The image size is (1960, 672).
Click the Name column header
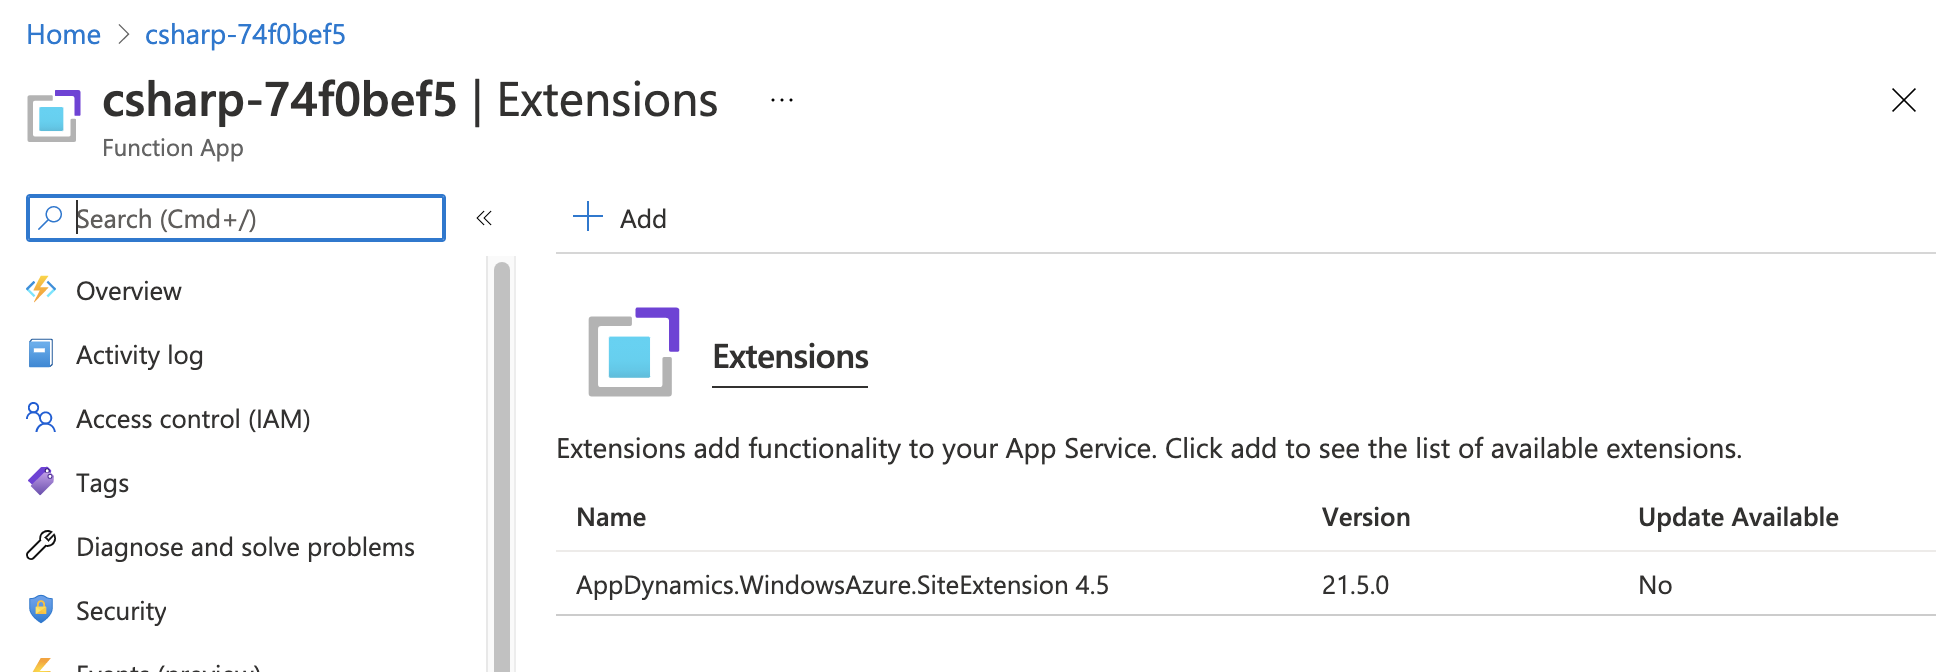click(610, 517)
